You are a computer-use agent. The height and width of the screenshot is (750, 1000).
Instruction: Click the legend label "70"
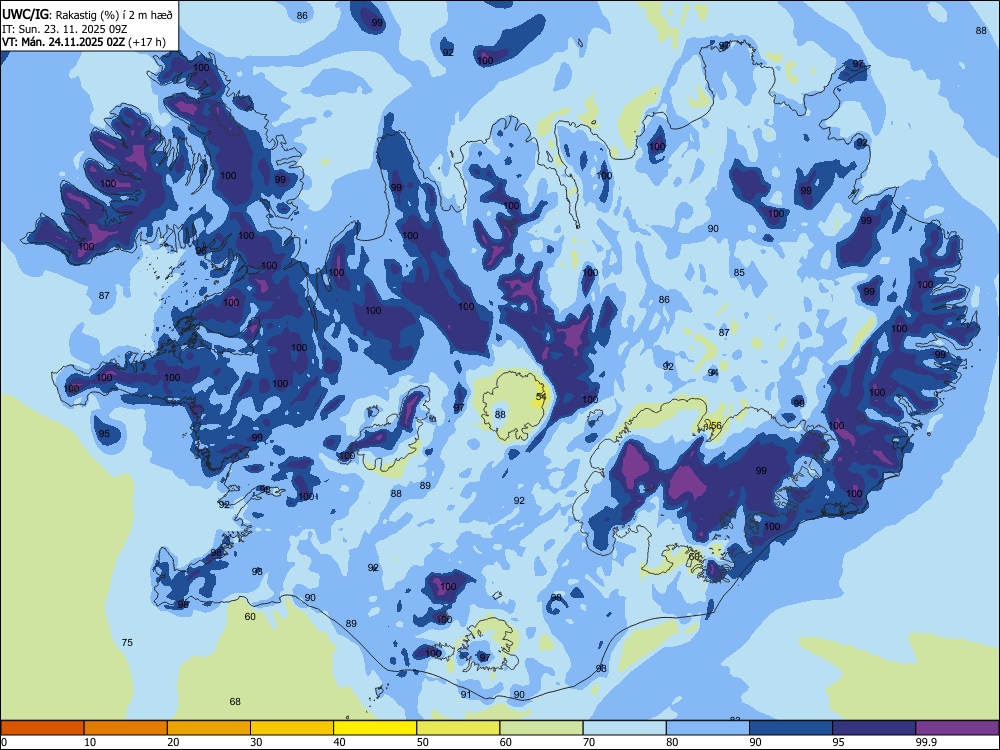(x=589, y=742)
